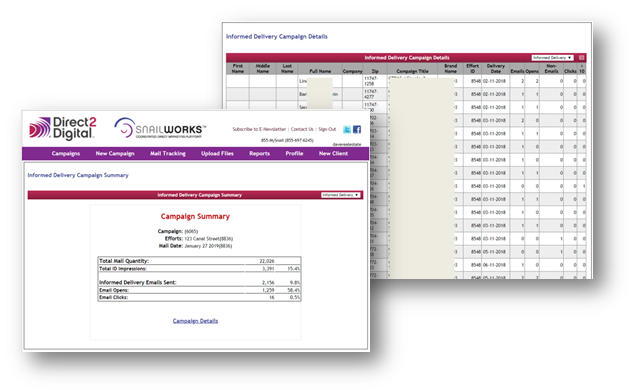The height and width of the screenshot is (390, 635).
Task: Open Informed Delivery dropdown in summary bar
Action: coord(340,195)
